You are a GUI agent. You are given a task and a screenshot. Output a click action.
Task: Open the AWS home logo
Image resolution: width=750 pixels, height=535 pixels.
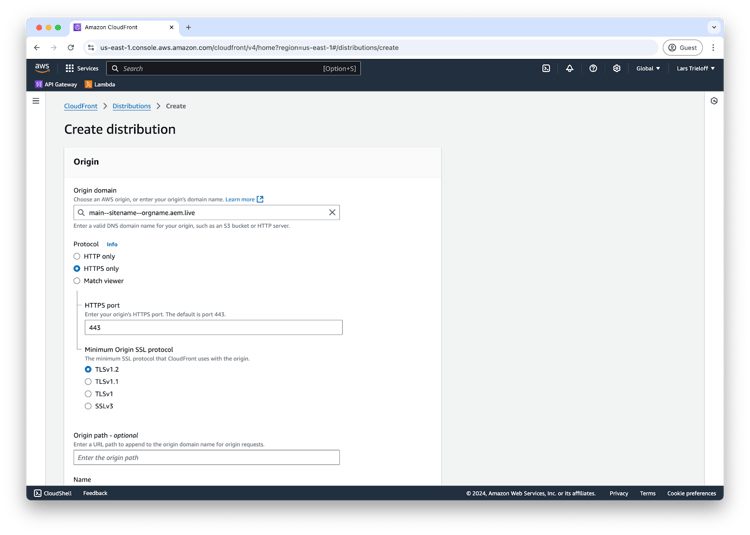click(42, 68)
